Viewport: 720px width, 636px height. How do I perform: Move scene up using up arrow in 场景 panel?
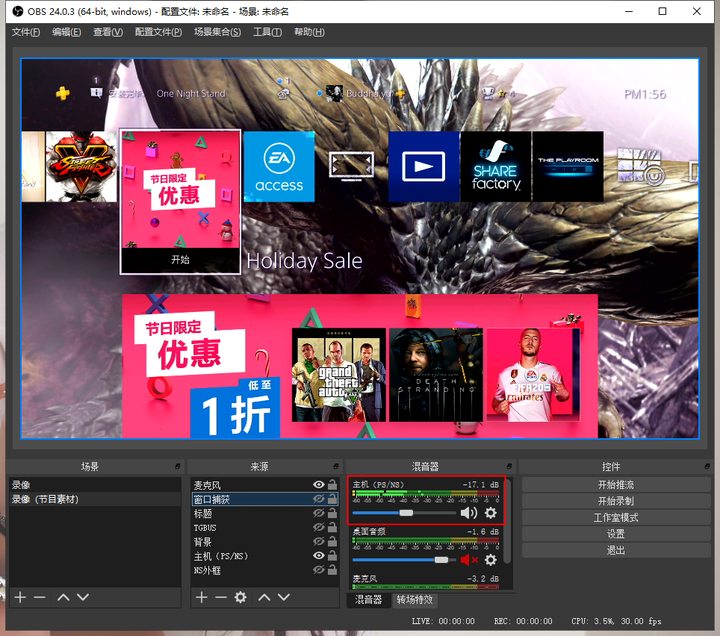coord(63,597)
